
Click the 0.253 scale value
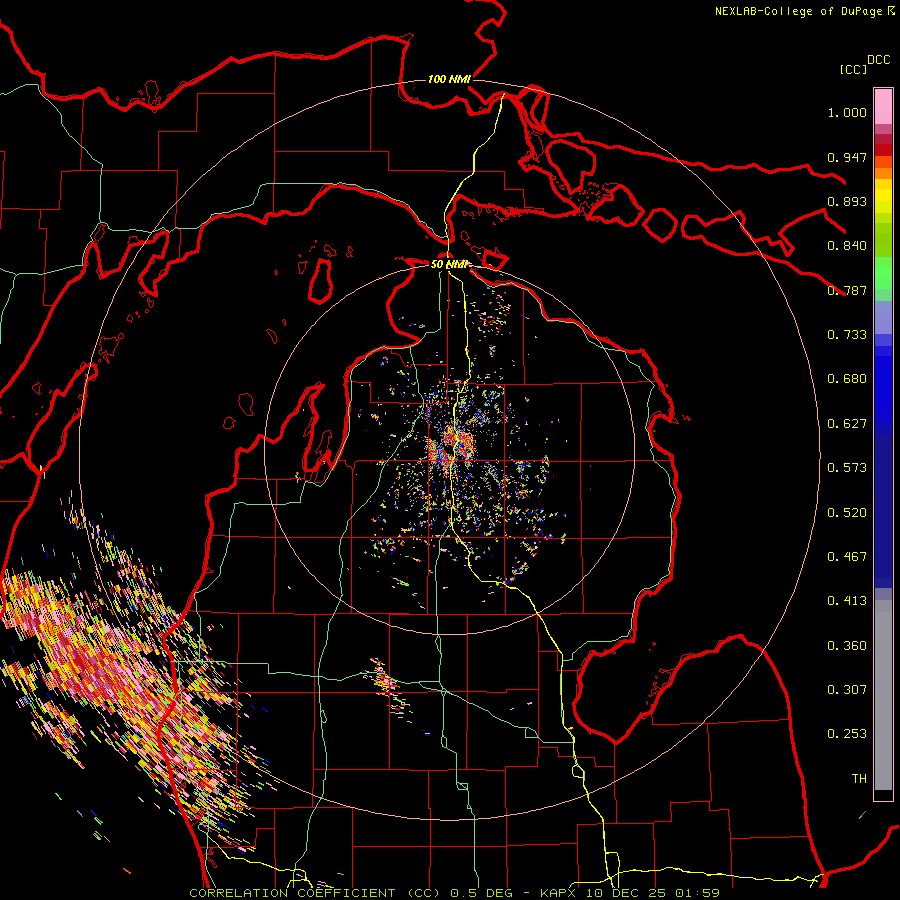[847, 734]
